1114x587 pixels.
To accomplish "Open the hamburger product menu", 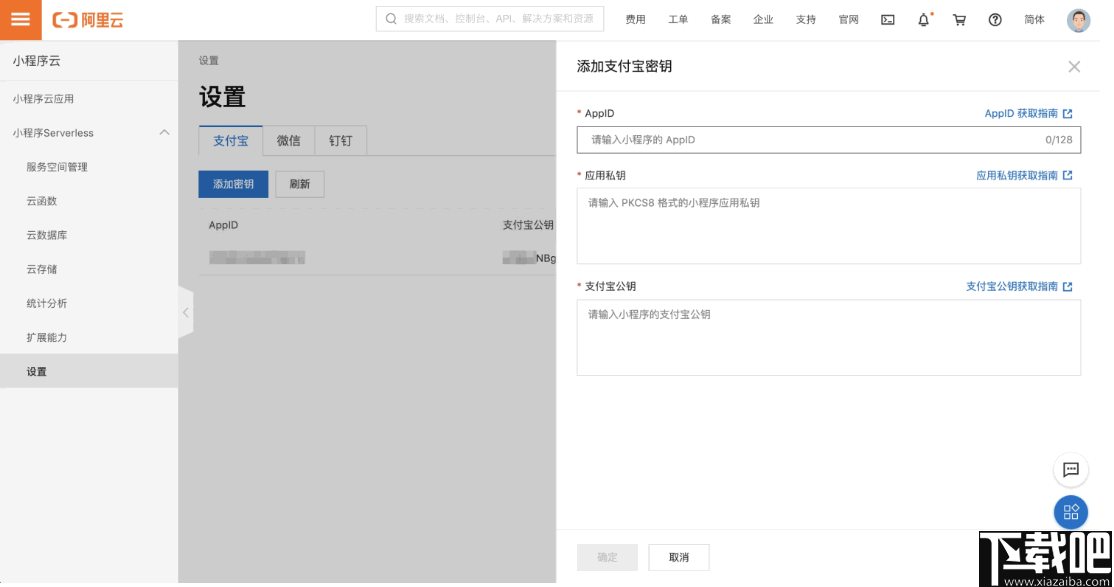I will [x=18, y=19].
